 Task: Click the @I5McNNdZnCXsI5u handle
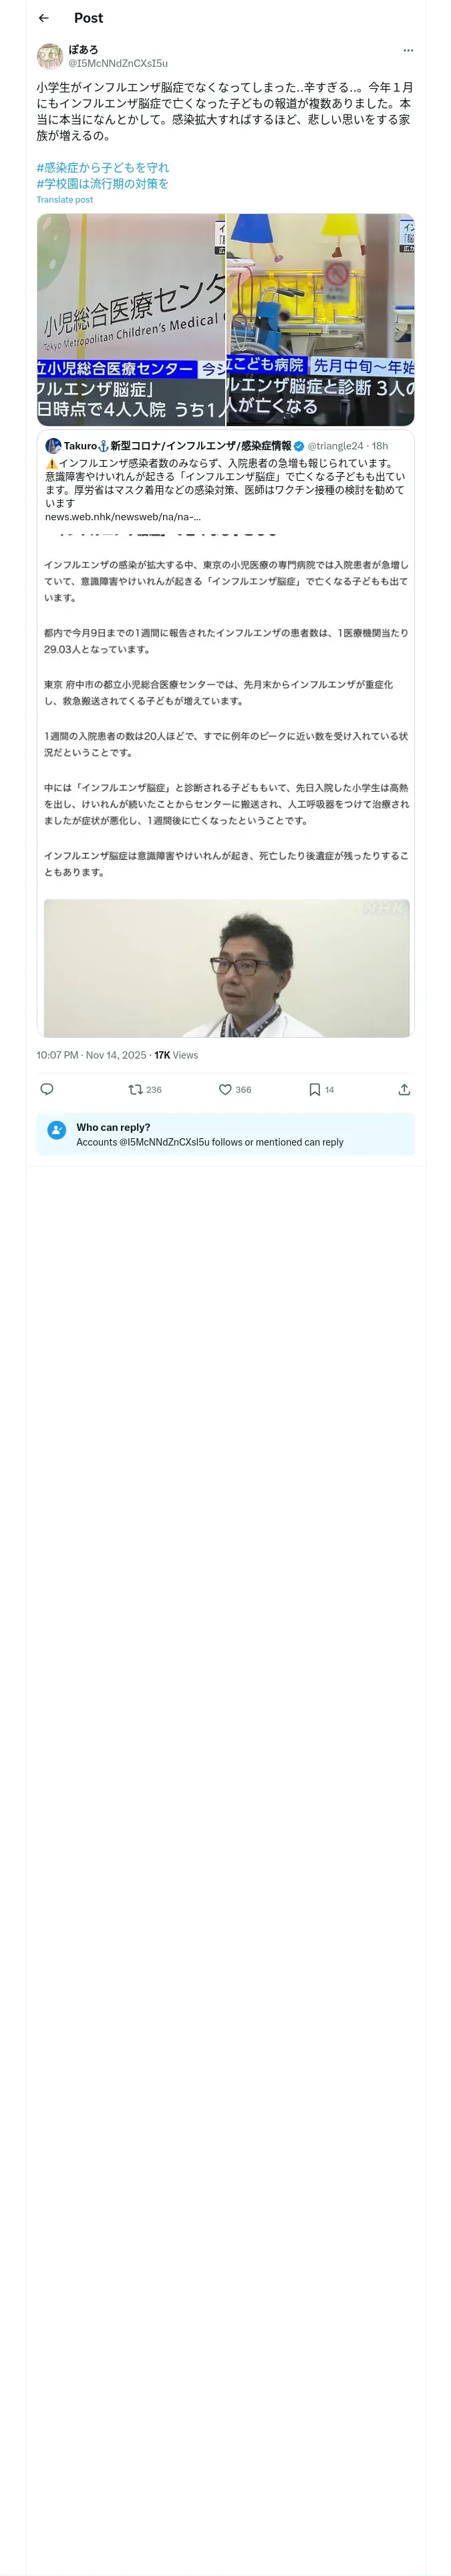coord(118,63)
